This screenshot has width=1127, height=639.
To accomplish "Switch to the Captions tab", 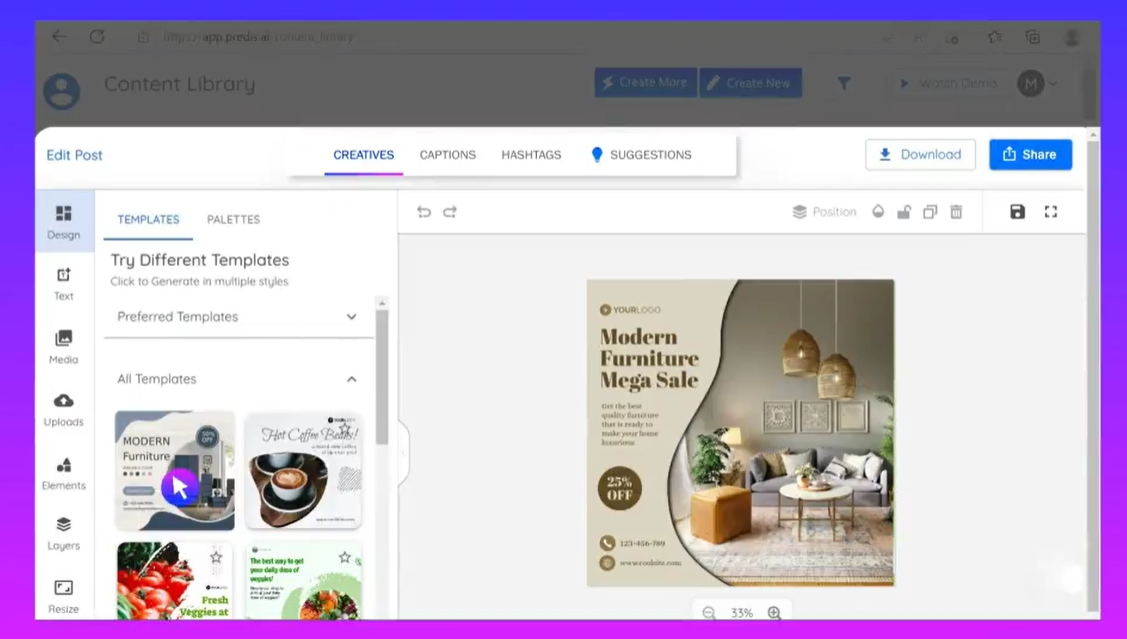I will click(x=447, y=155).
